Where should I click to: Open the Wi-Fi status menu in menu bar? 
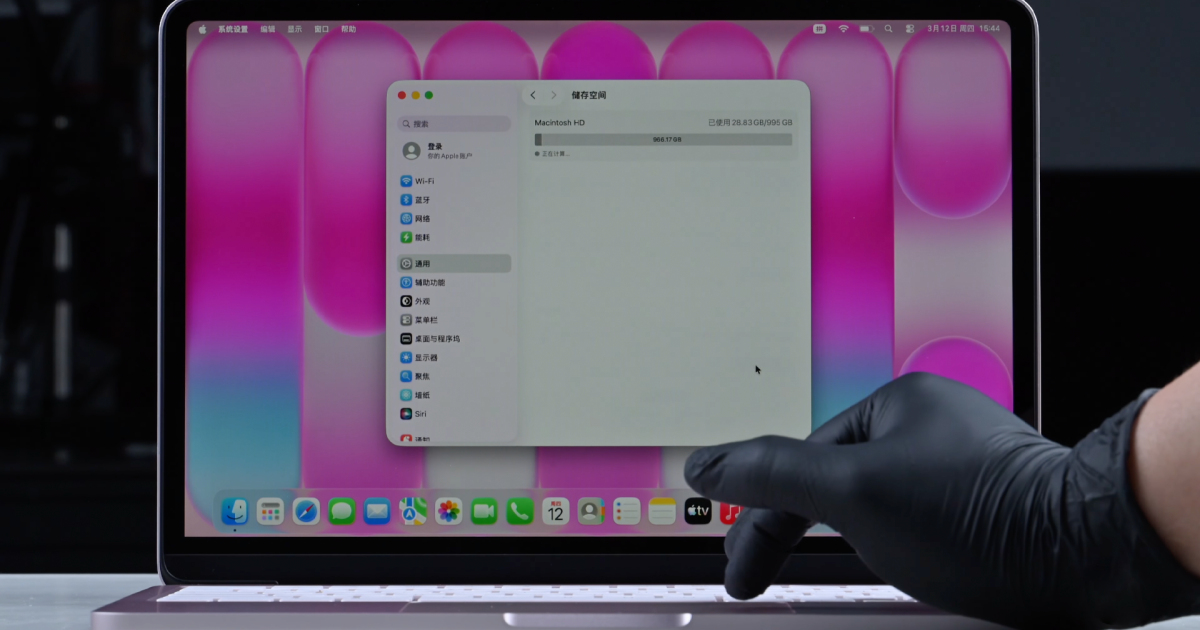tap(843, 29)
